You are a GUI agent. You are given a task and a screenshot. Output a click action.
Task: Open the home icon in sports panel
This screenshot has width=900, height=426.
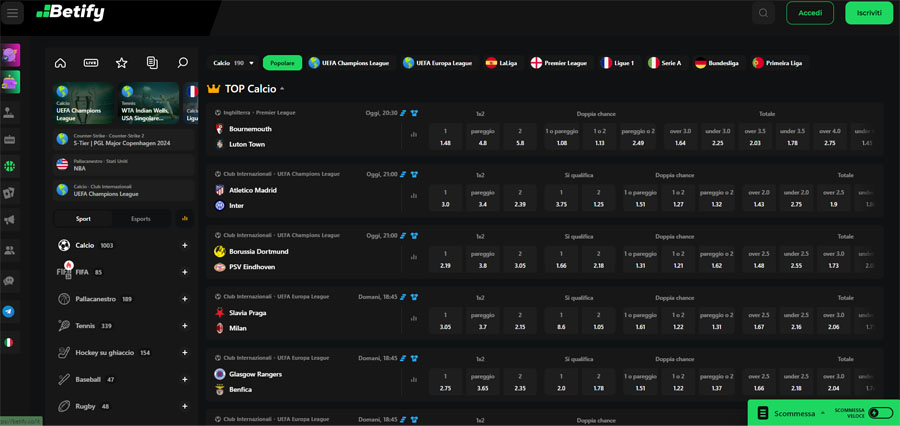click(60, 63)
